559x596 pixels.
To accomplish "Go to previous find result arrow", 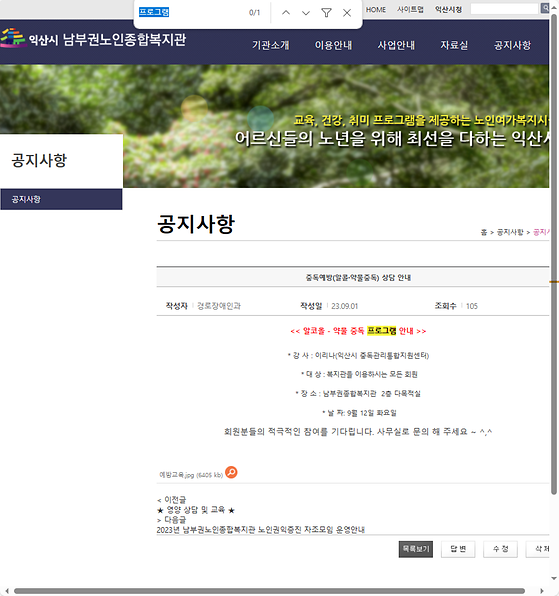I will (x=286, y=13).
